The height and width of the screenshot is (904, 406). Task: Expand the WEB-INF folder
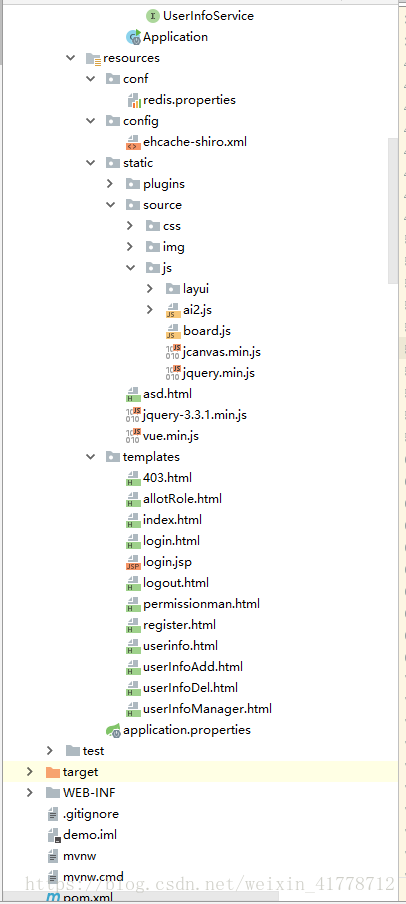point(30,793)
